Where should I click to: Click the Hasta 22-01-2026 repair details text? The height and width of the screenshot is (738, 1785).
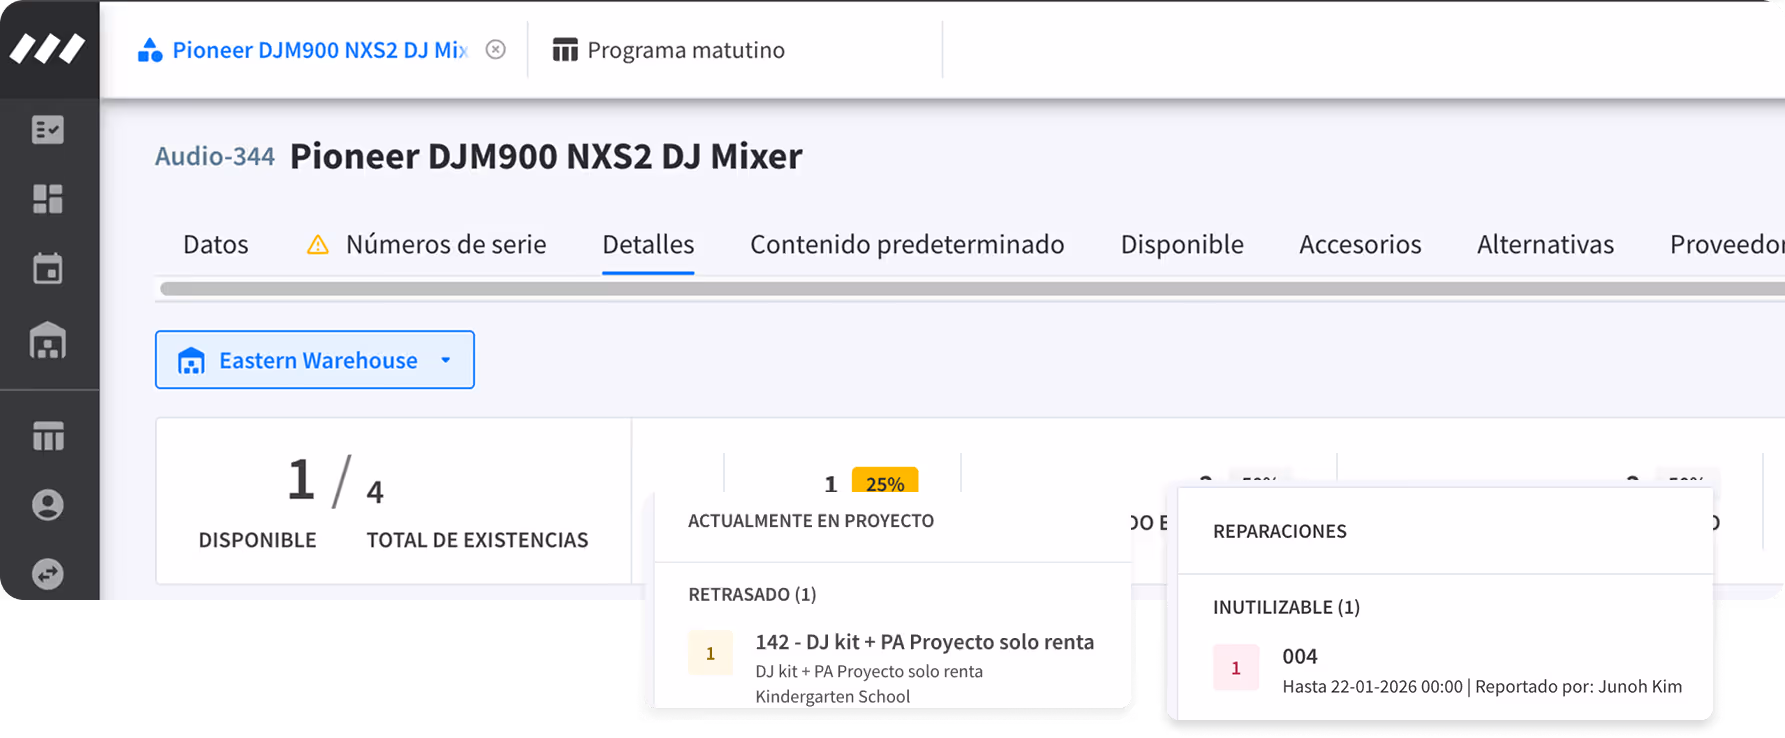[x=1482, y=686]
